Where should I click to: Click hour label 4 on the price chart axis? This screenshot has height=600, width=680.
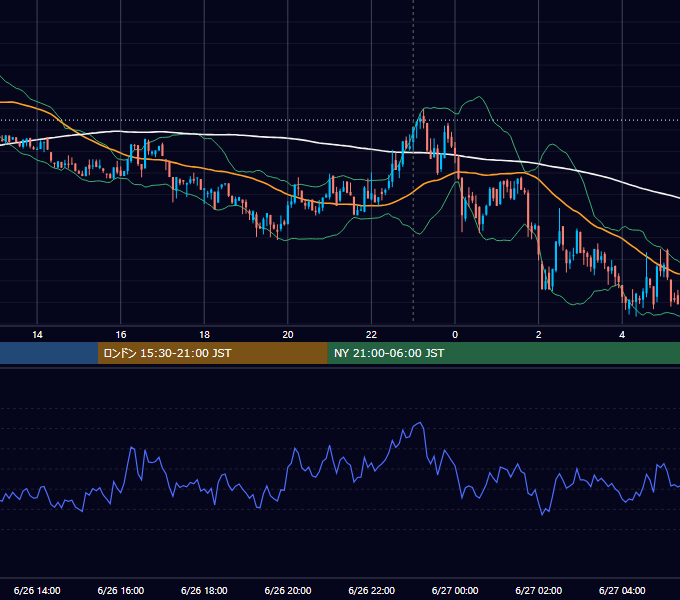coord(622,334)
